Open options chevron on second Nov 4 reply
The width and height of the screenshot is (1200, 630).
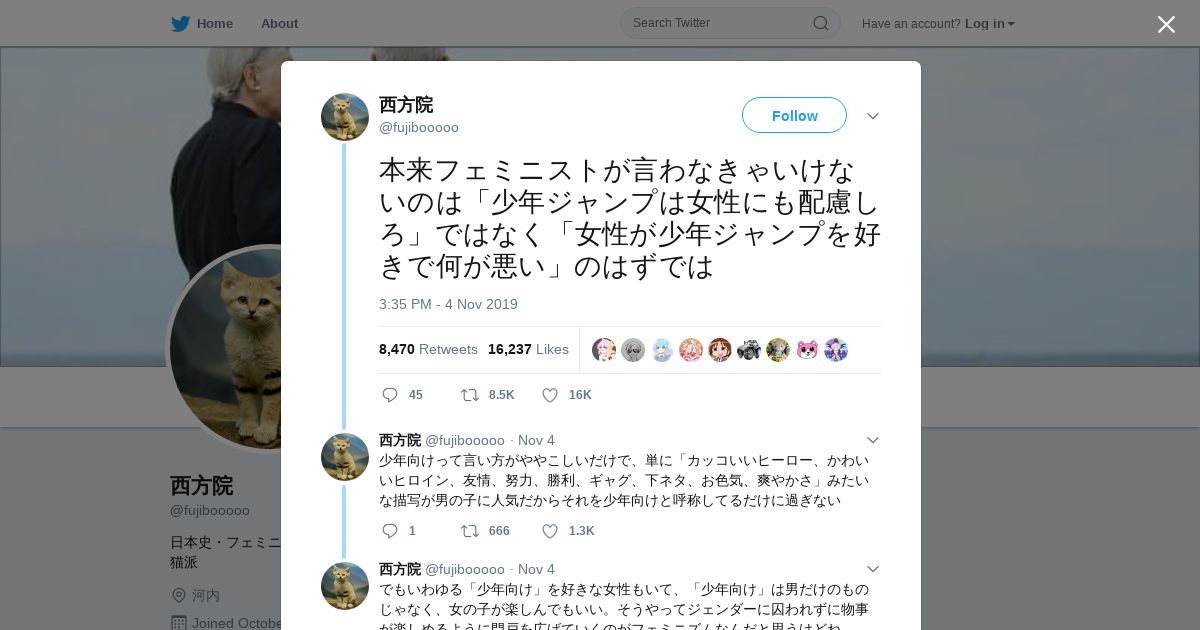point(872,569)
